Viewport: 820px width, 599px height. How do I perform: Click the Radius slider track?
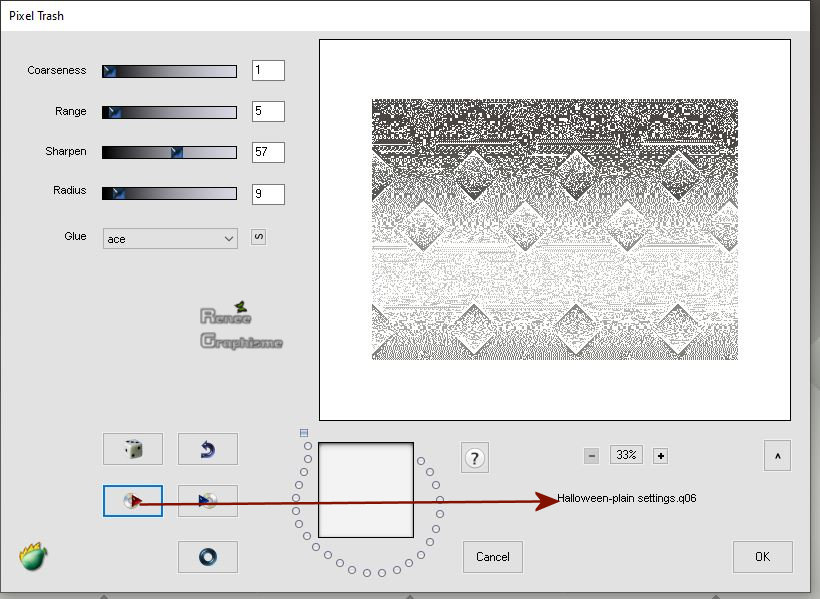pyautogui.click(x=169, y=194)
